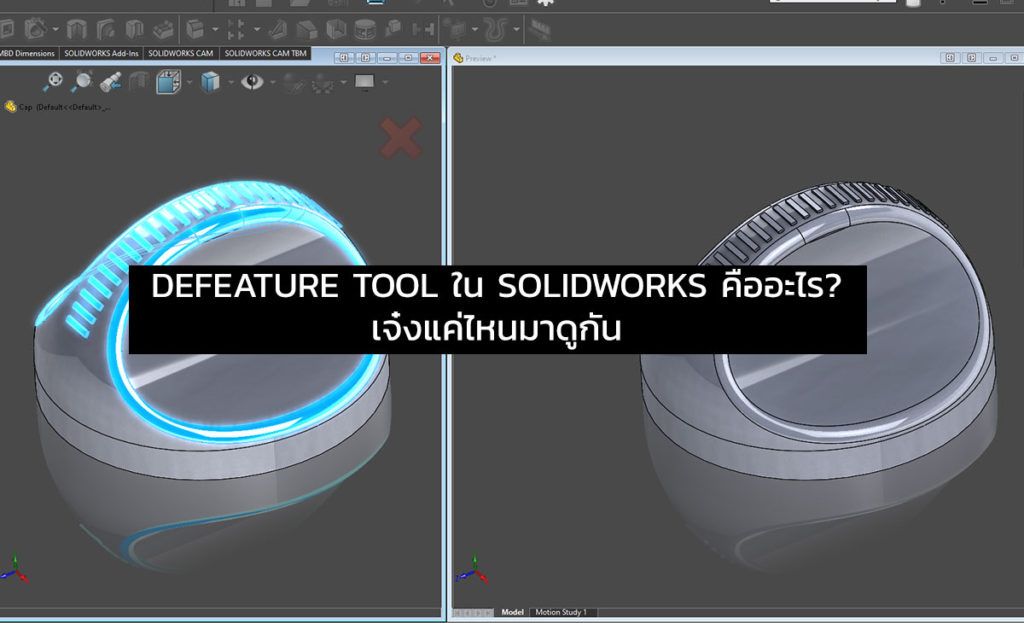Expand the Hide/Show Items dropdown arrow

272,82
